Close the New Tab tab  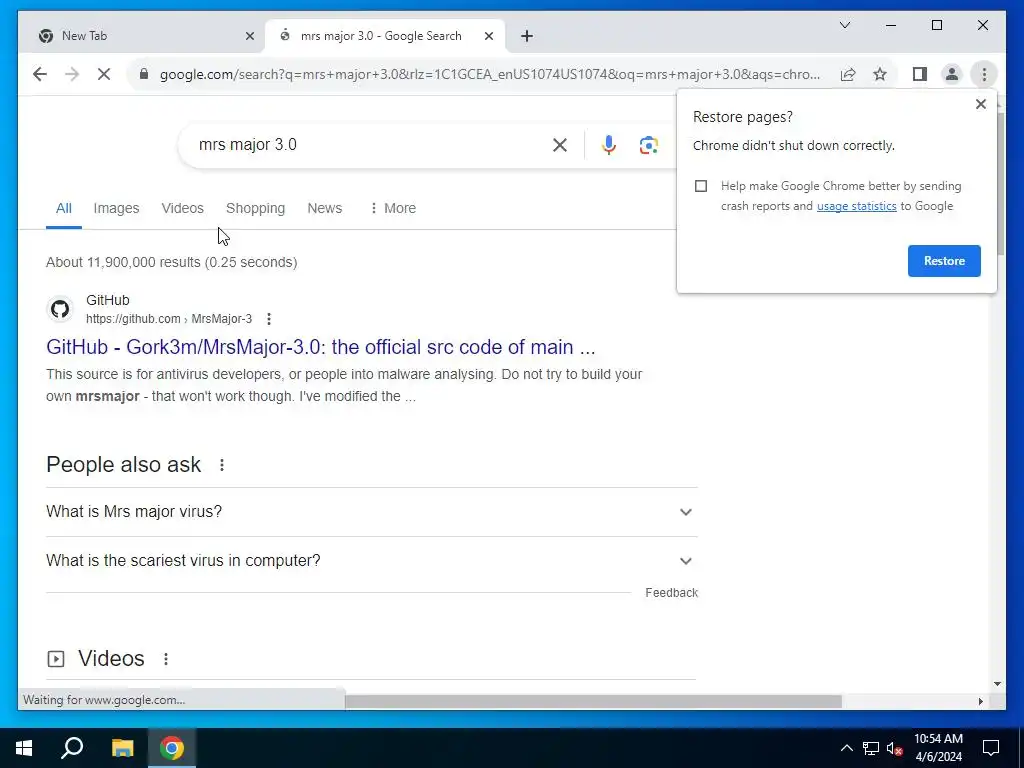click(x=249, y=36)
